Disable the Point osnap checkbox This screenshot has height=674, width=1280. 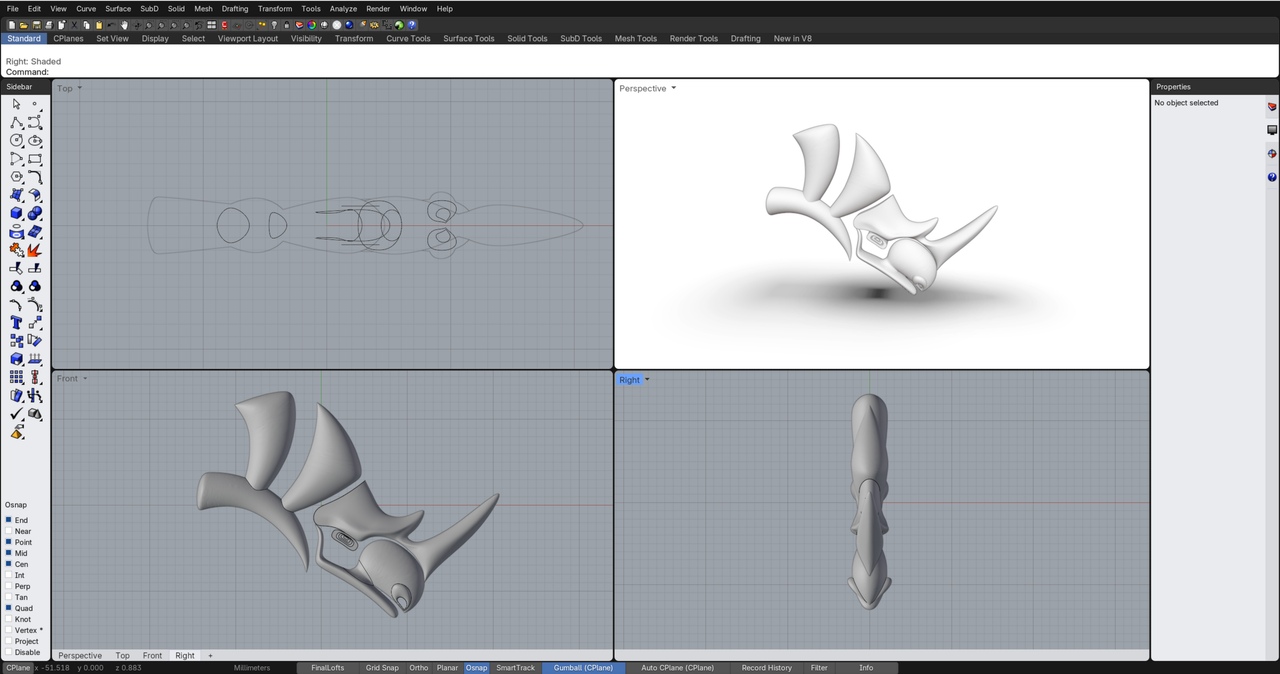[9, 542]
